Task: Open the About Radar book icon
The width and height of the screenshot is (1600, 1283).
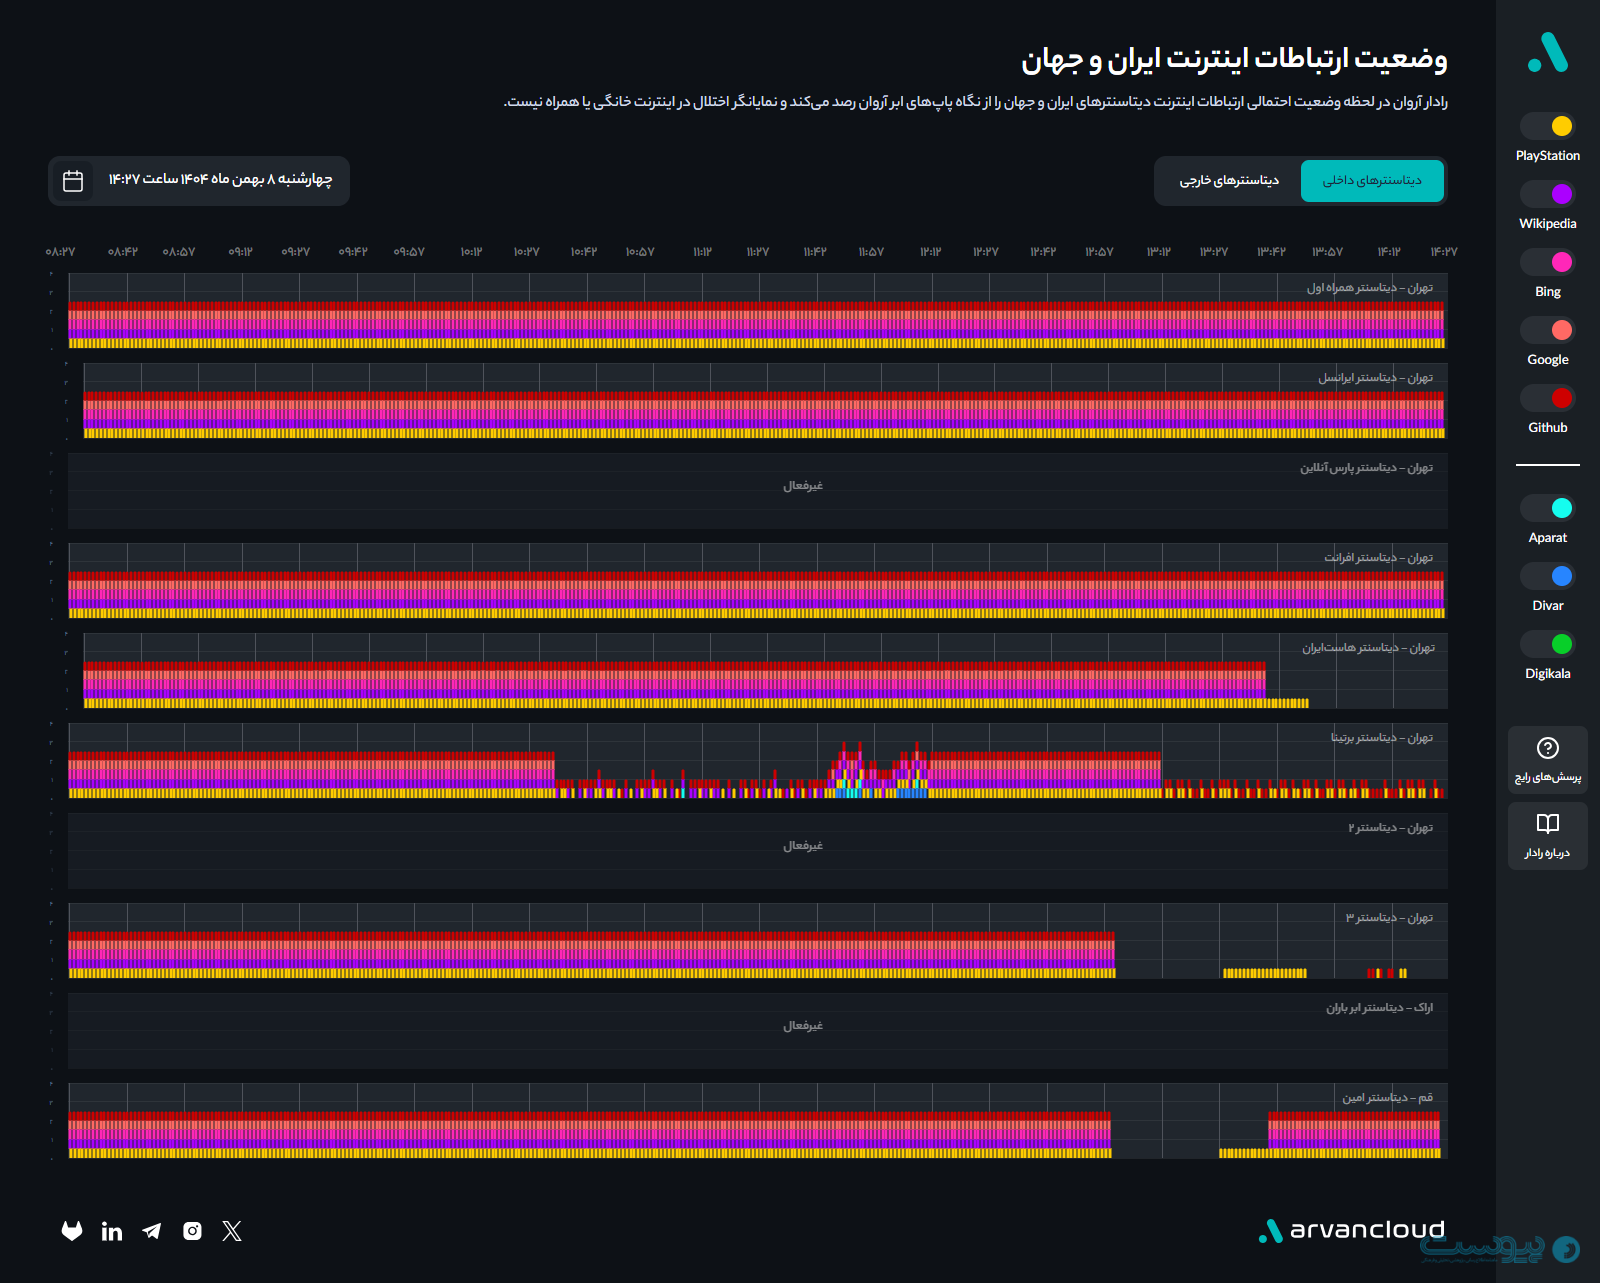Action: (x=1547, y=824)
